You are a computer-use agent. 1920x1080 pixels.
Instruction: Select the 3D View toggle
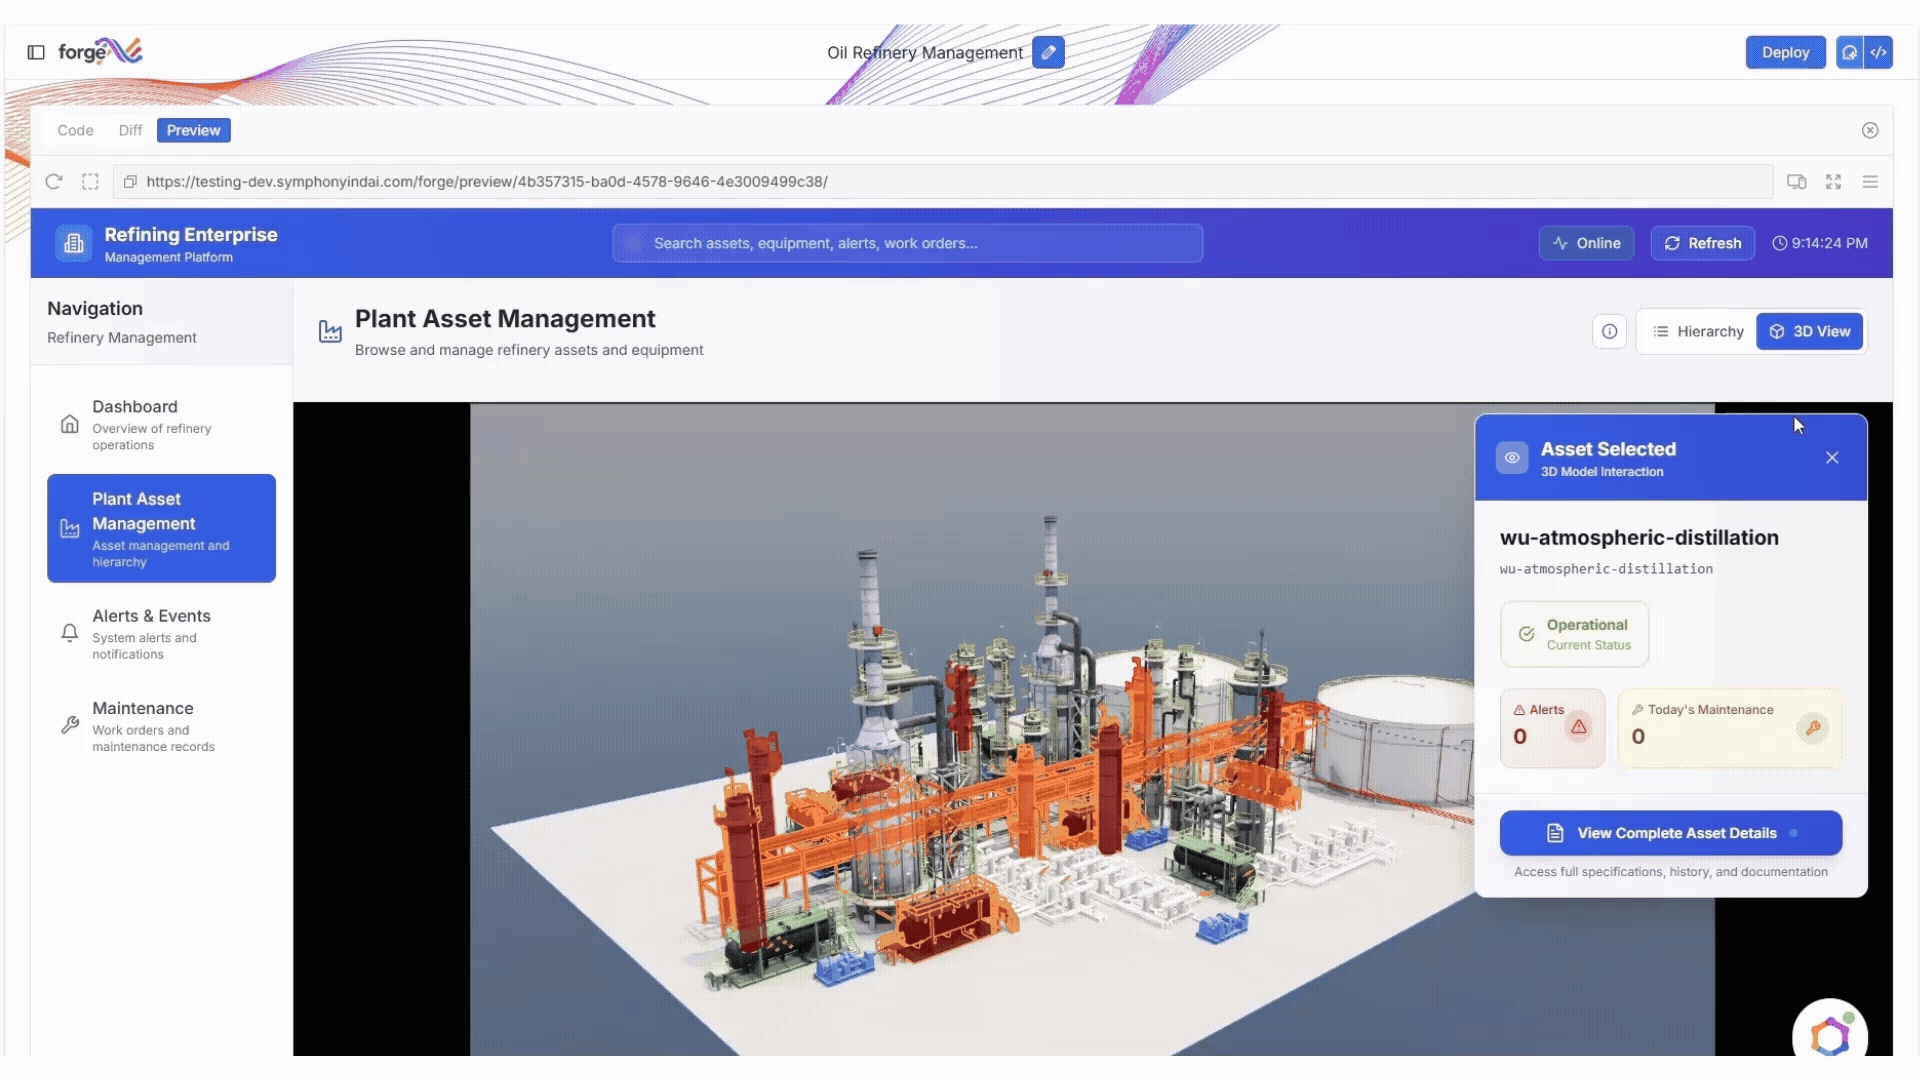tap(1809, 331)
